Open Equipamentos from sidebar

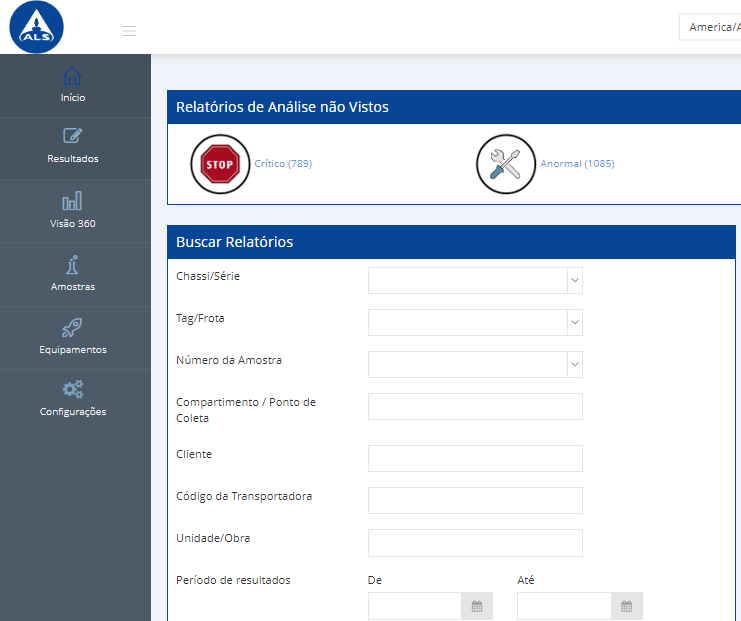[x=72, y=337]
